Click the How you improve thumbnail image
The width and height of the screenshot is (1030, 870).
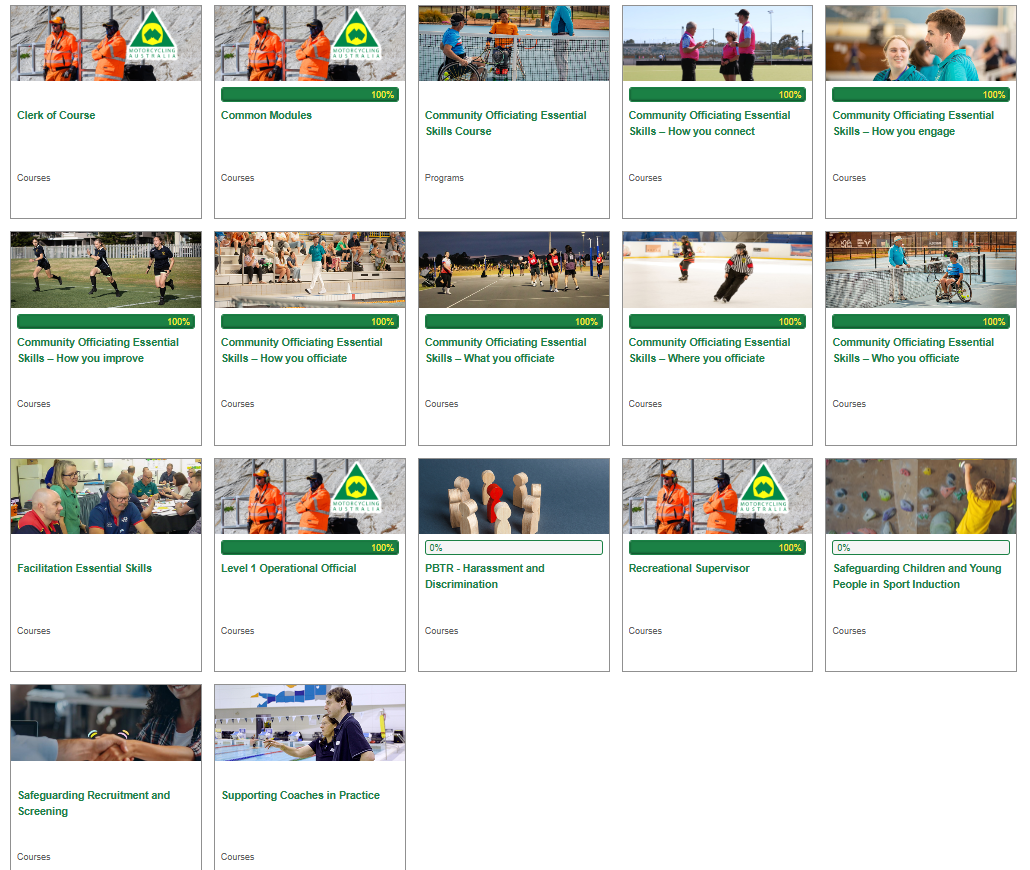pyautogui.click(x=106, y=269)
